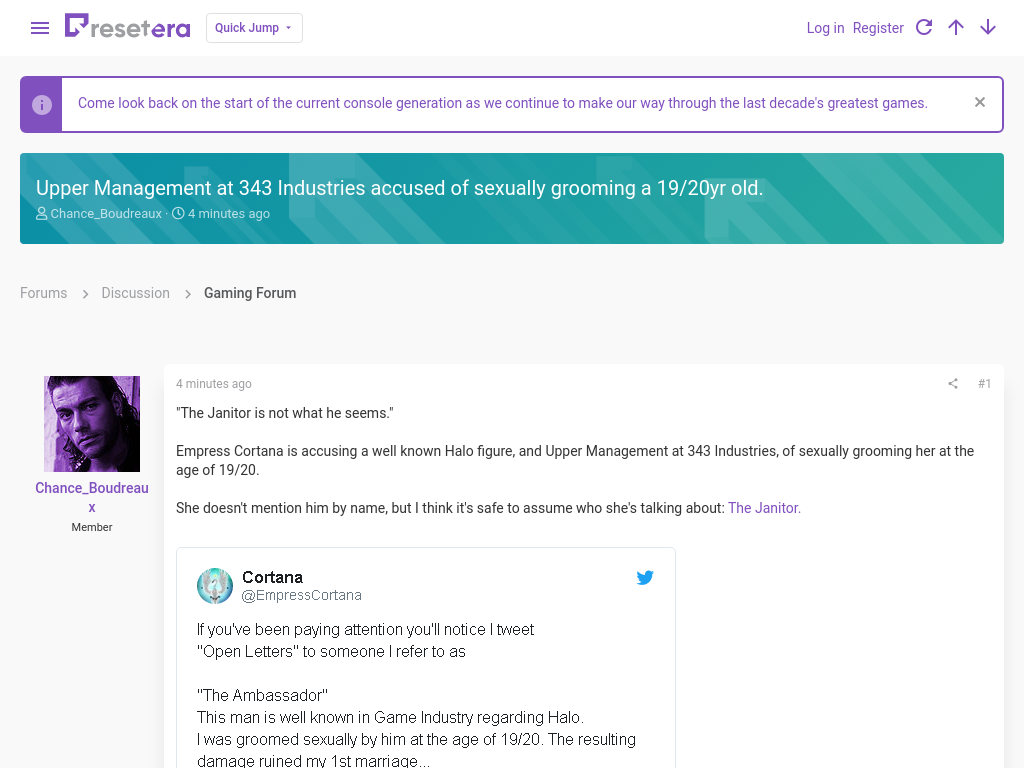Click the Twitter bird icon
Viewport: 1024px width, 768px height.
tap(645, 577)
